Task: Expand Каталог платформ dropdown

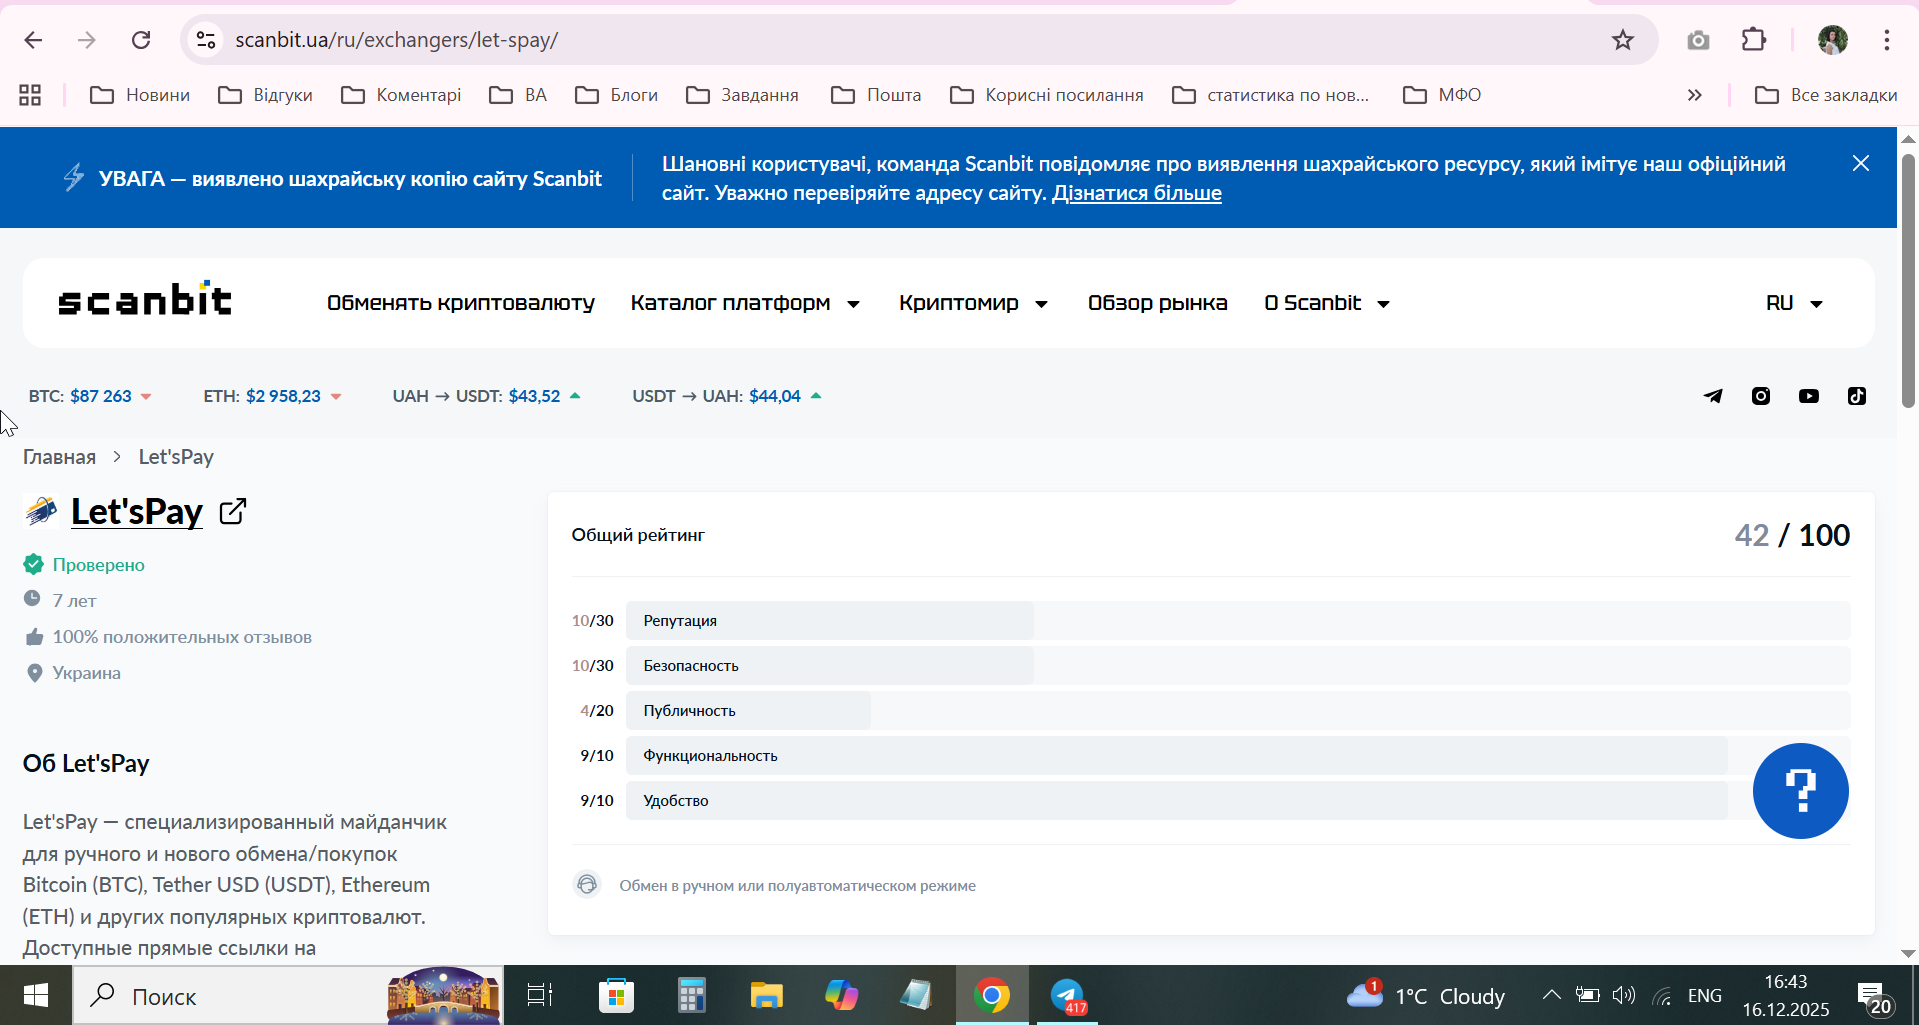Action: point(745,303)
